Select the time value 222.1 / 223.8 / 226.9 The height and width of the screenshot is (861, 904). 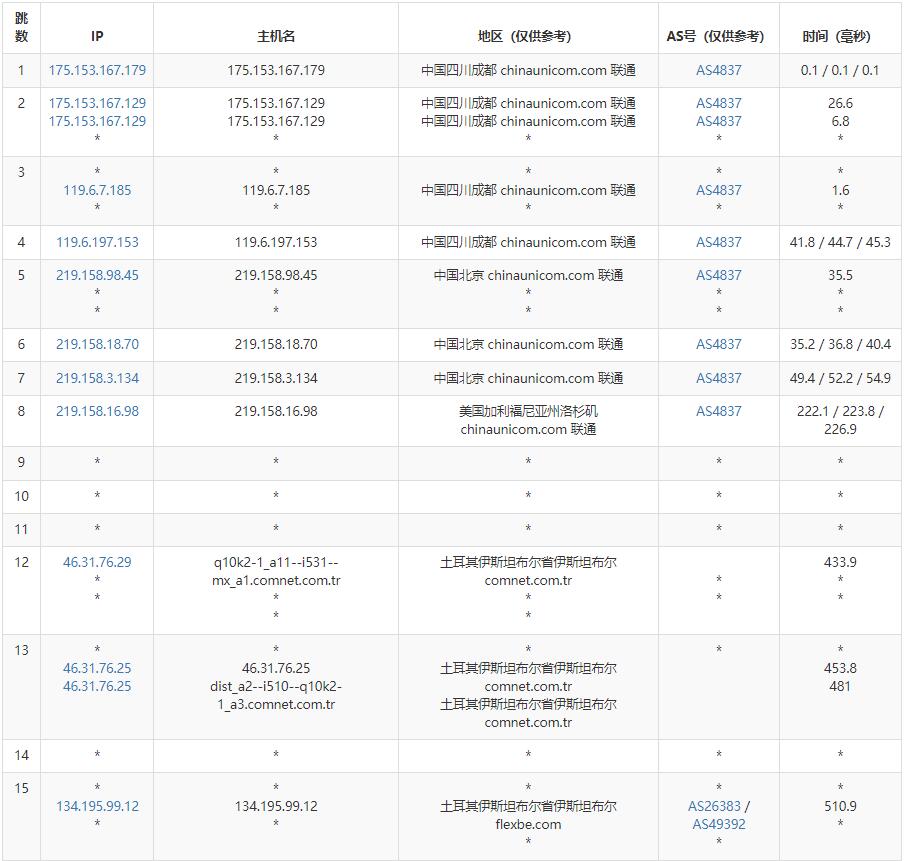pos(840,420)
